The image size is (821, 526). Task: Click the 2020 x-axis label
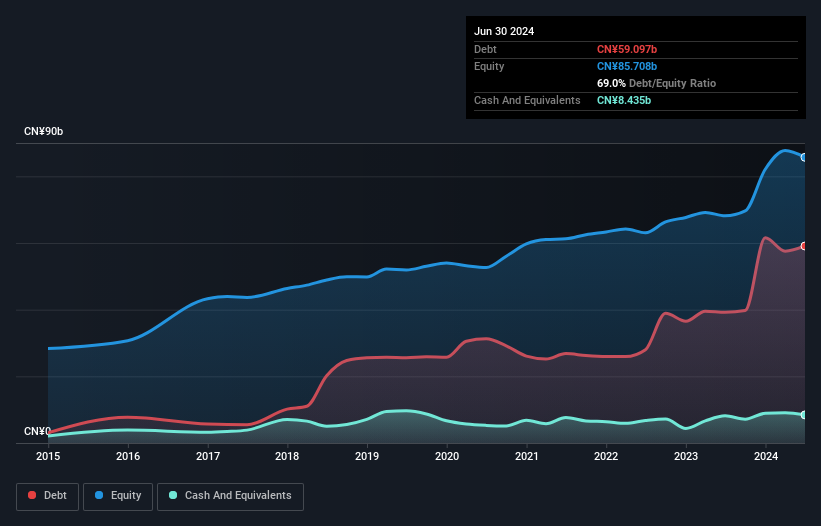tap(447, 456)
